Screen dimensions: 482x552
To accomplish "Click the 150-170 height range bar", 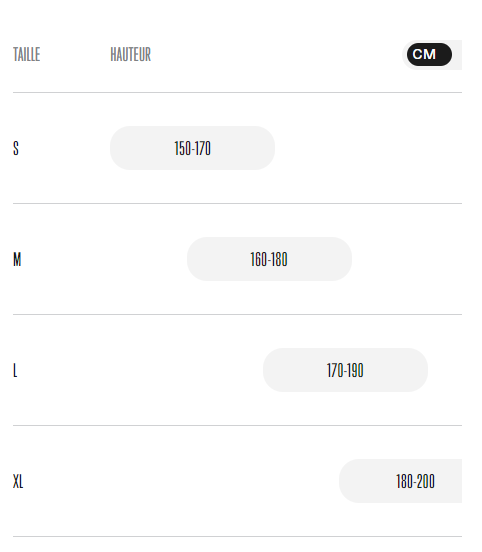I will (192, 148).
